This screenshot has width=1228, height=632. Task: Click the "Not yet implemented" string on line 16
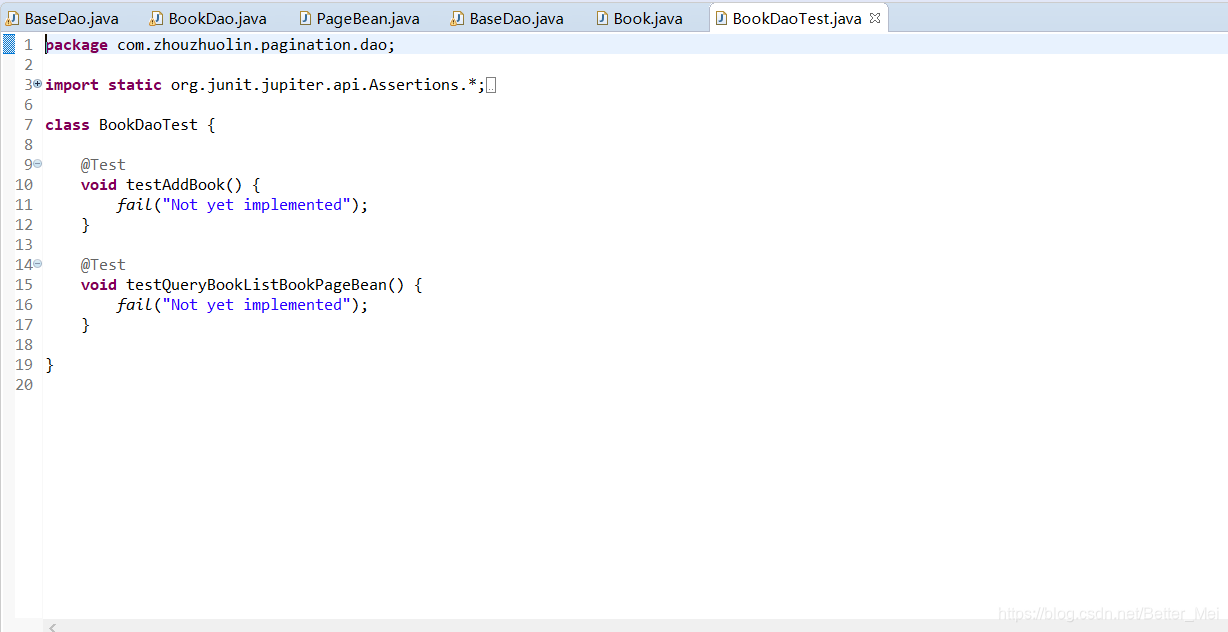(256, 305)
